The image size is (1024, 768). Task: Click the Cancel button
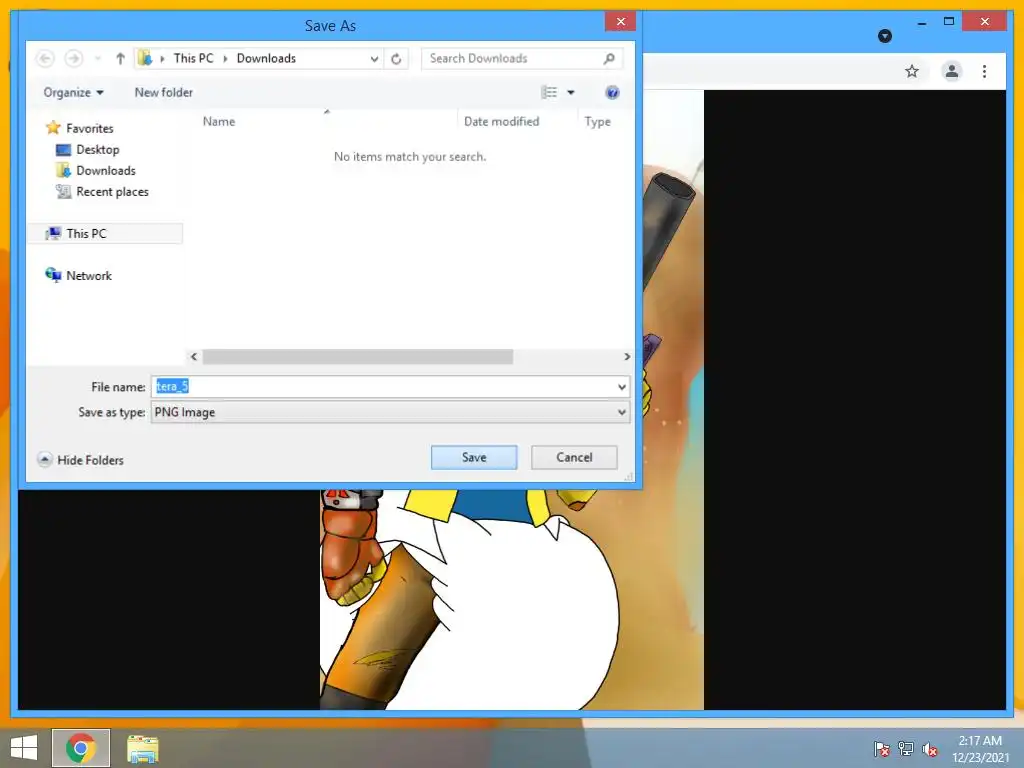click(574, 457)
